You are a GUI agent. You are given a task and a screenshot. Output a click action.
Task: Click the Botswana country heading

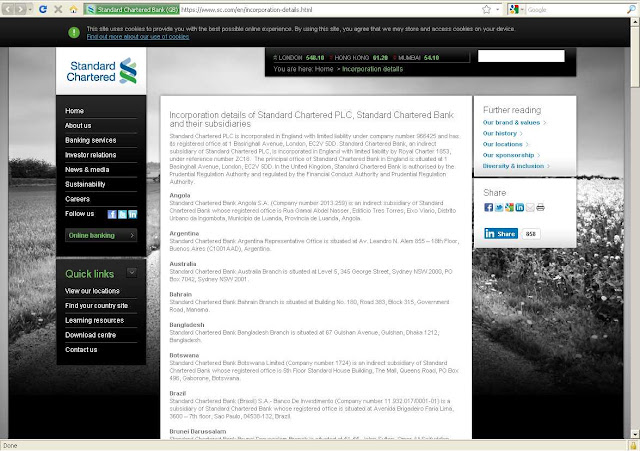(x=184, y=355)
